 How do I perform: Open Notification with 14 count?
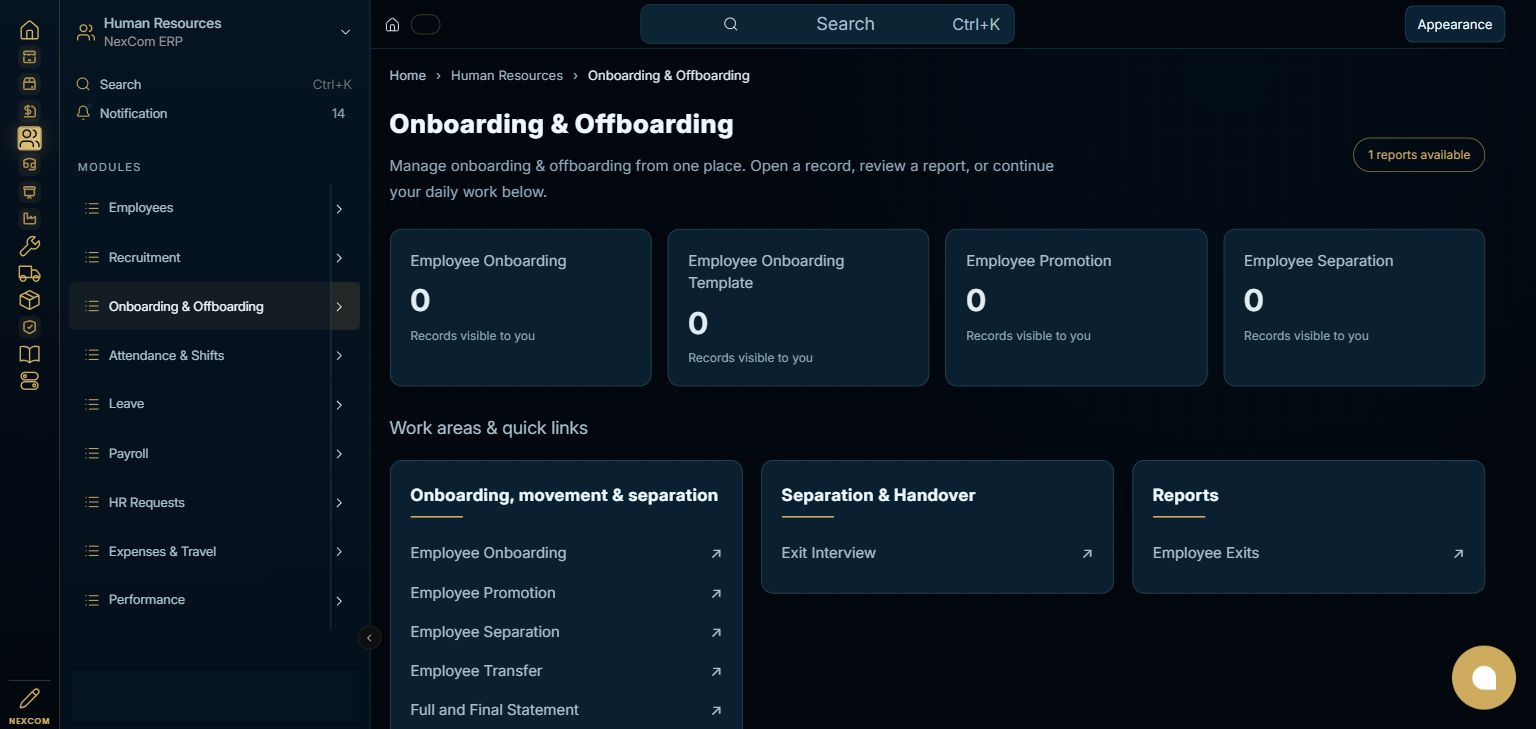tap(213, 113)
